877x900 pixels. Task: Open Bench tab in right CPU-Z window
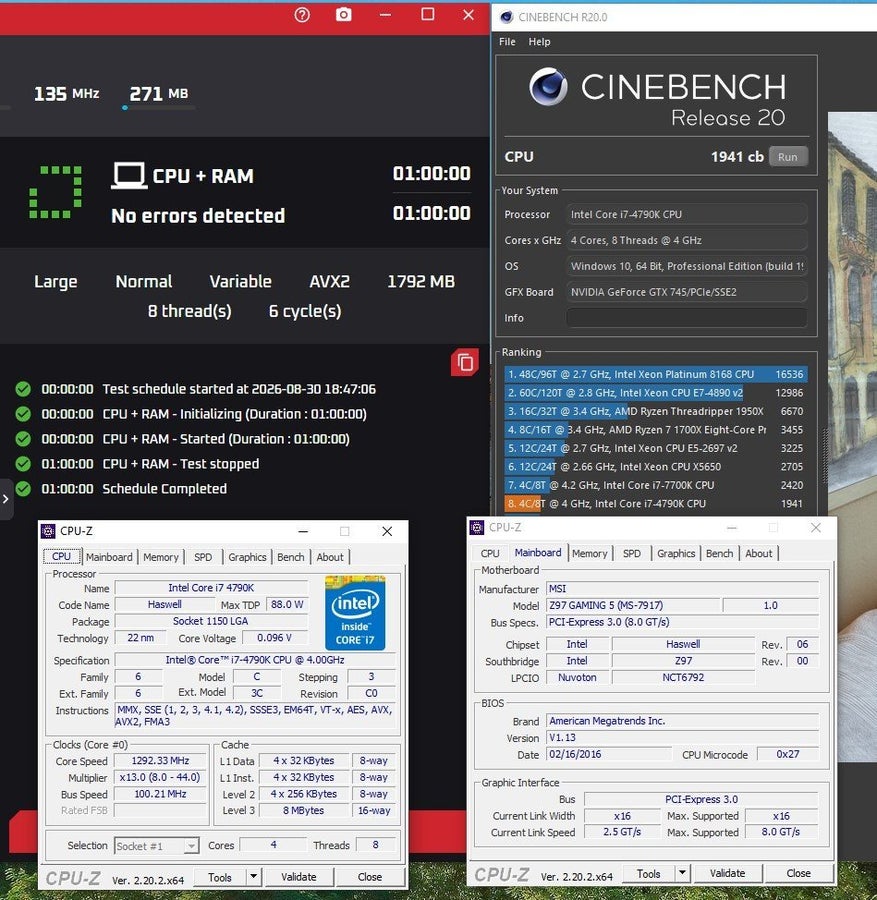(x=719, y=553)
